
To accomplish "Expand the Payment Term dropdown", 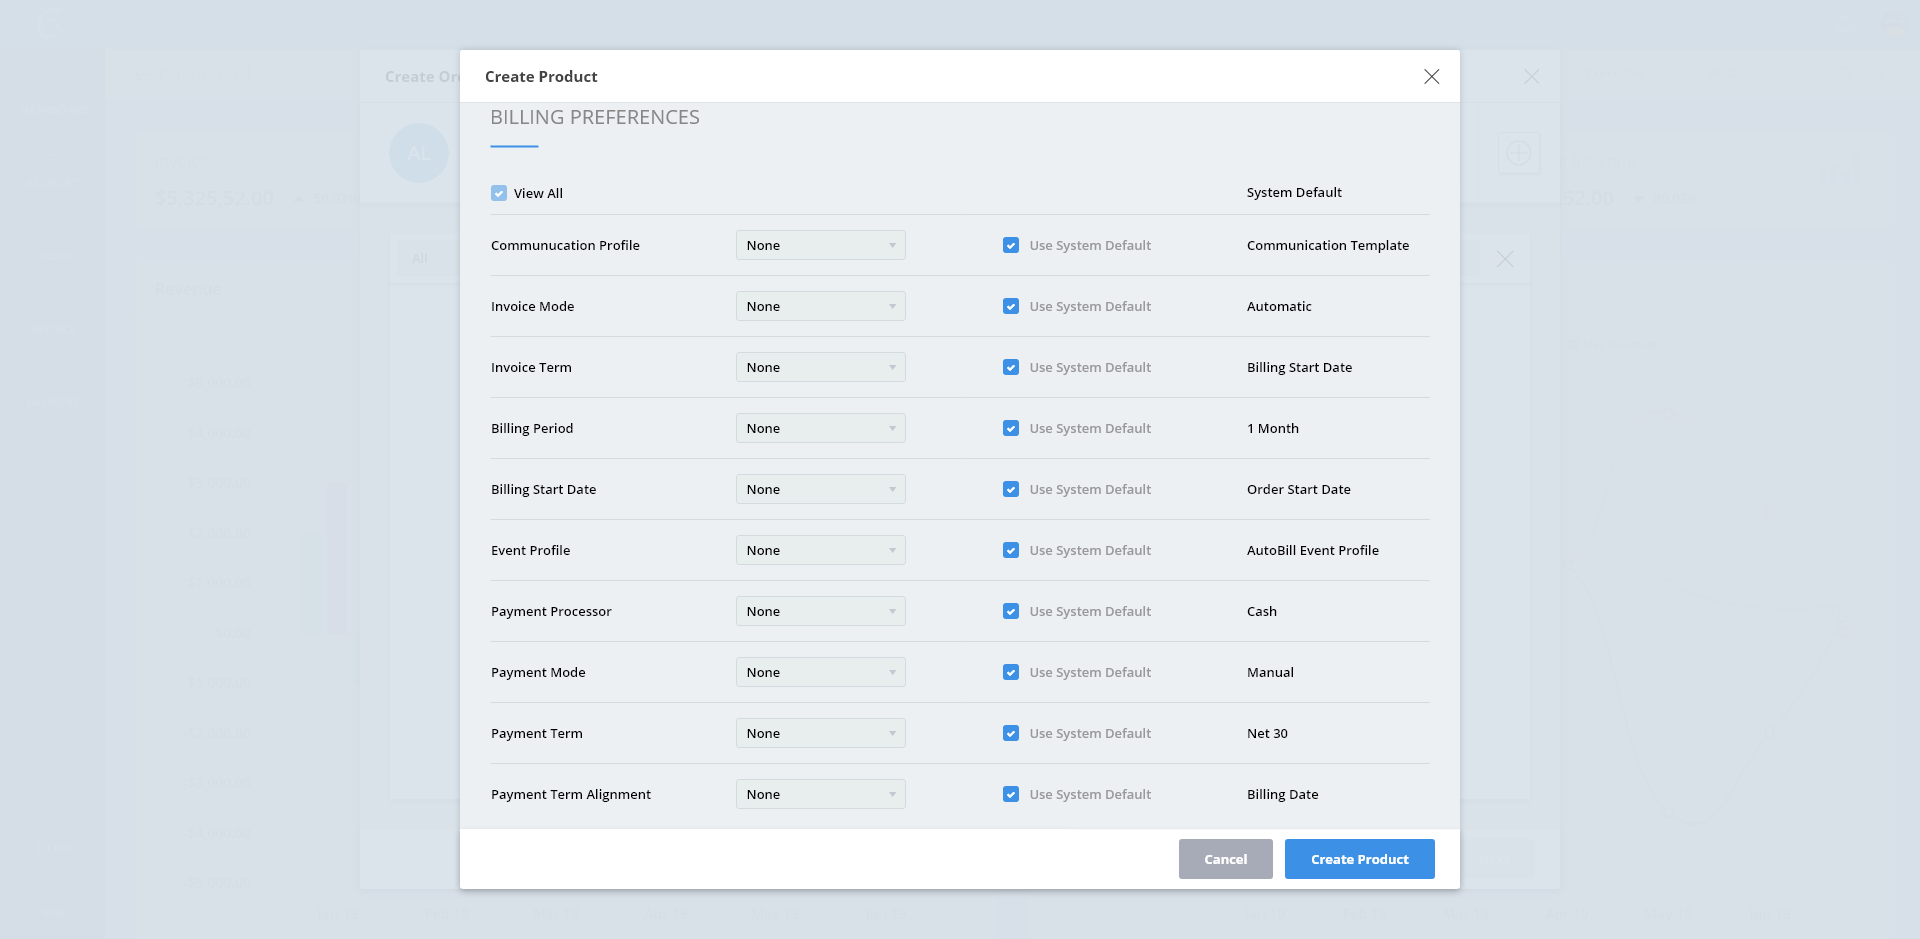I will 820,733.
